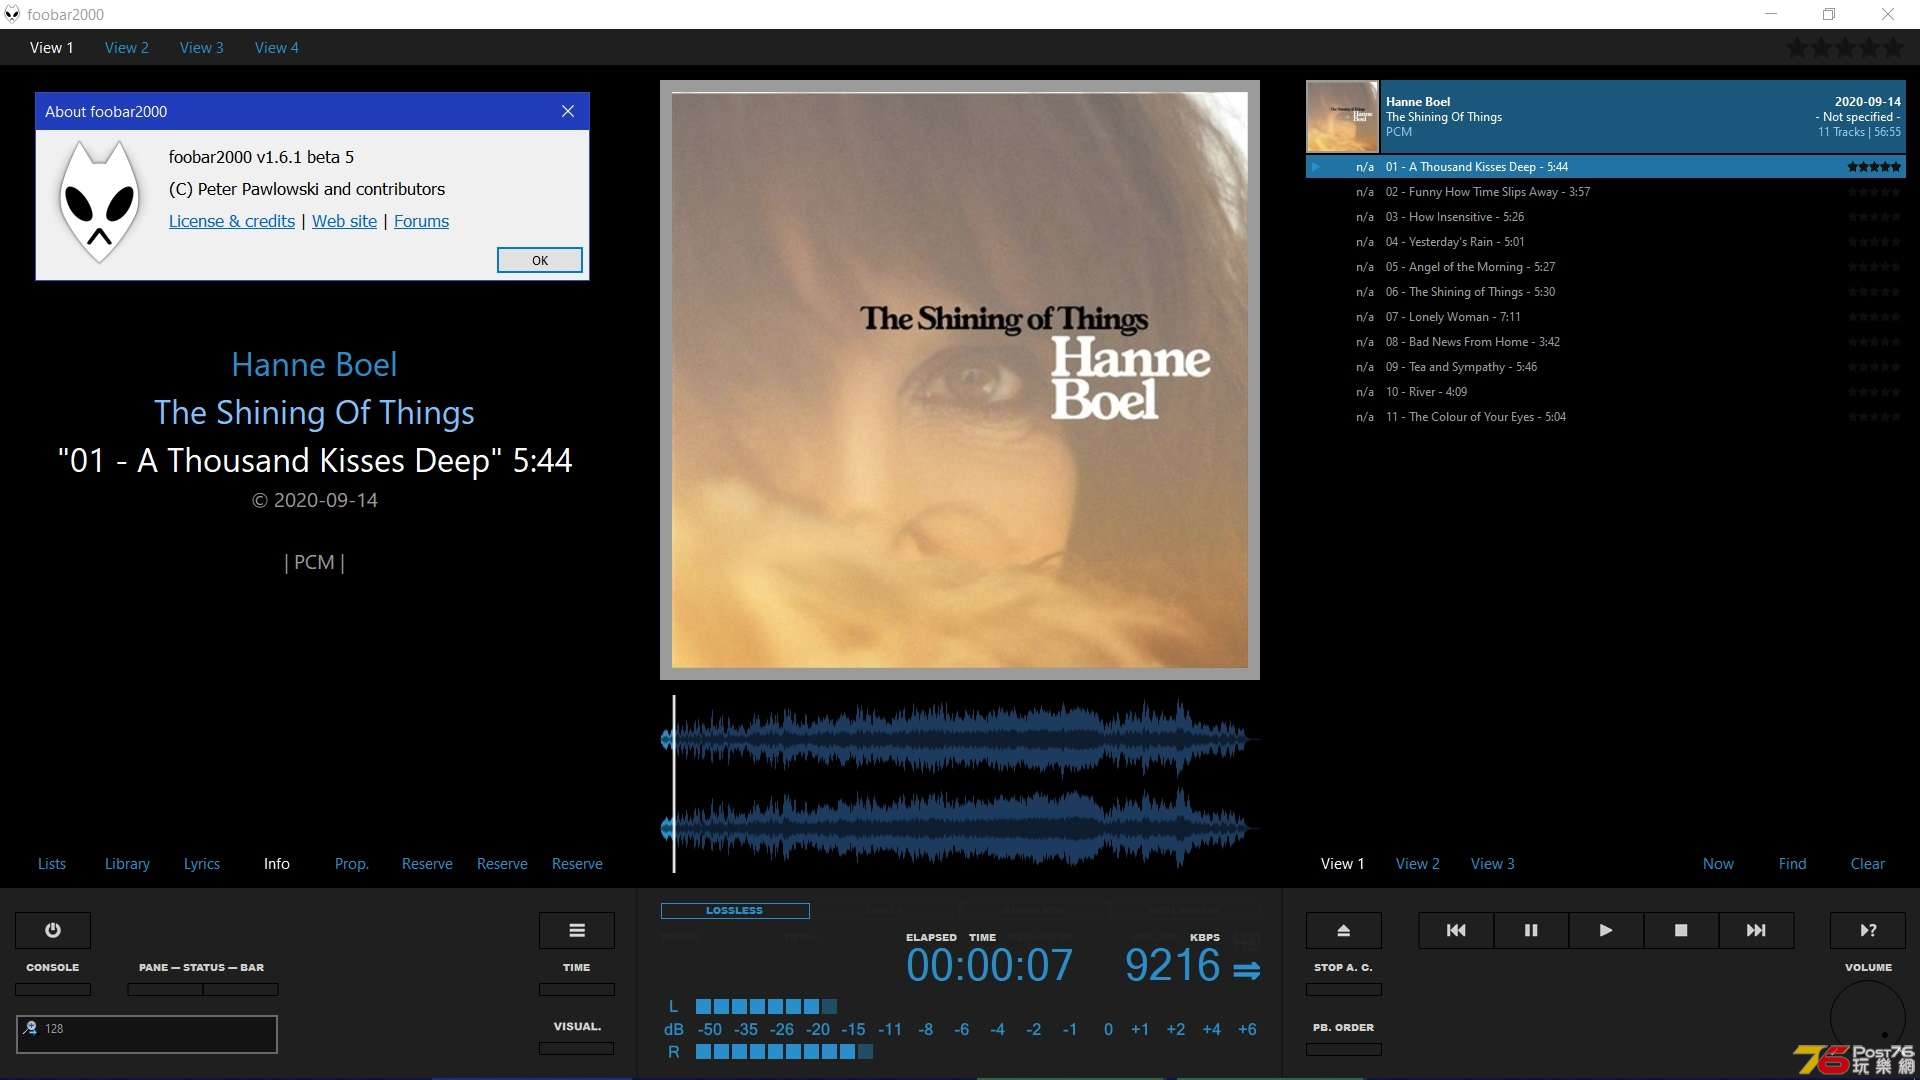
Task: Toggle the STOP A. C. switch
Action: (1344, 989)
